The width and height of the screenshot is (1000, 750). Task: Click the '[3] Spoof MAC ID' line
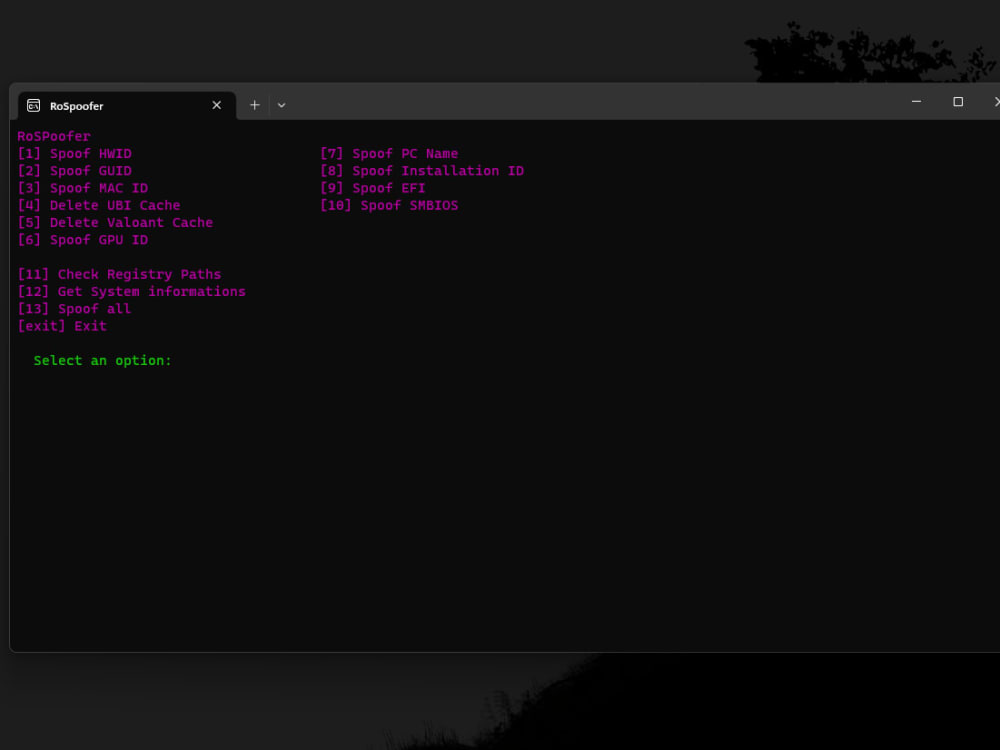pyautogui.click(x=83, y=188)
